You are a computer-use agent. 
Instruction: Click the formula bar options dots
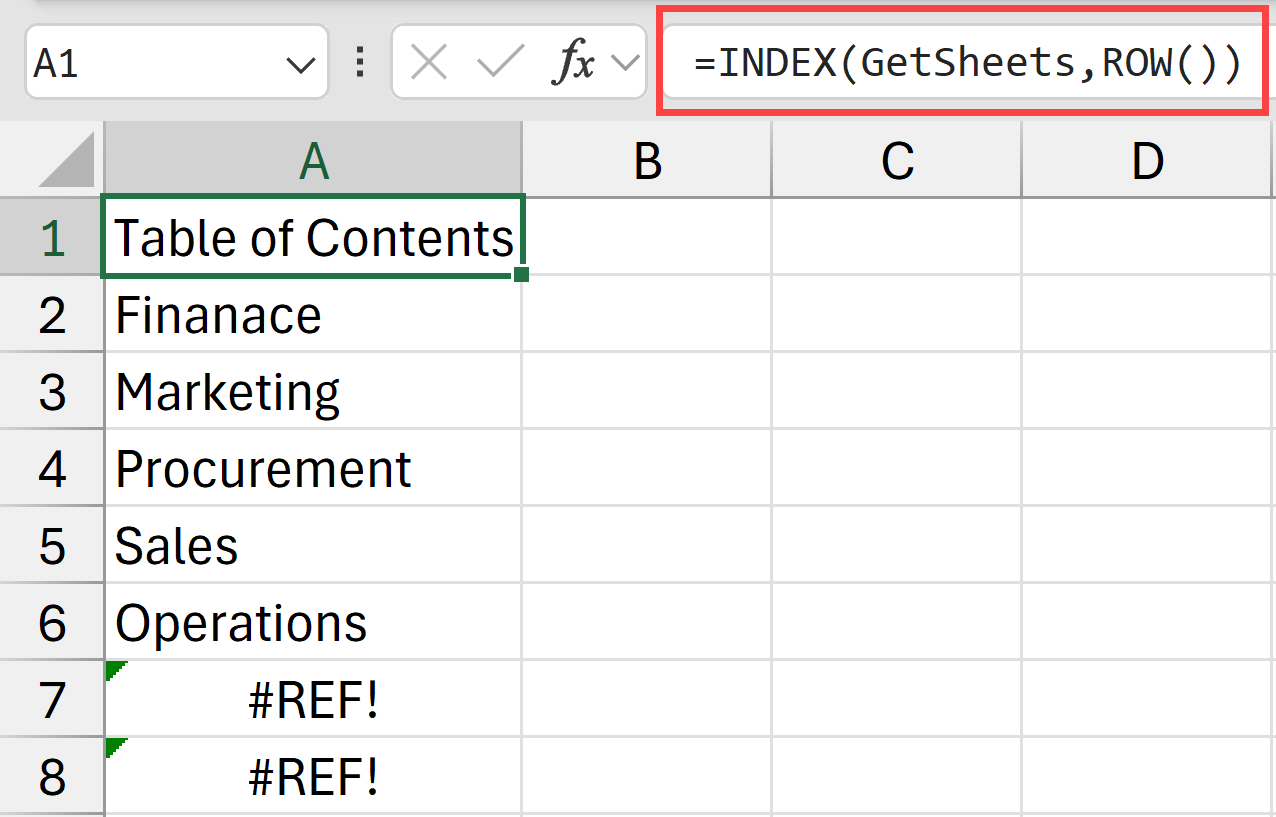point(360,64)
